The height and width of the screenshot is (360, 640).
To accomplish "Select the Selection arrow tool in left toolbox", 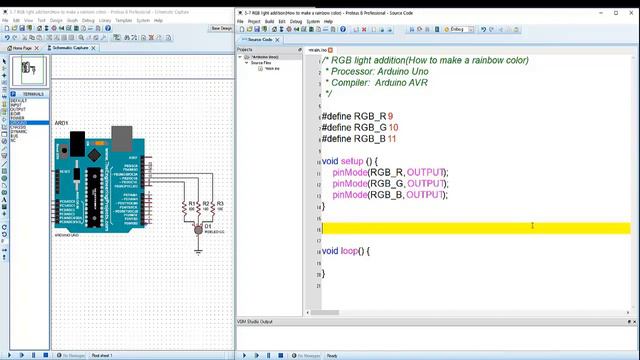I will 4,61.
